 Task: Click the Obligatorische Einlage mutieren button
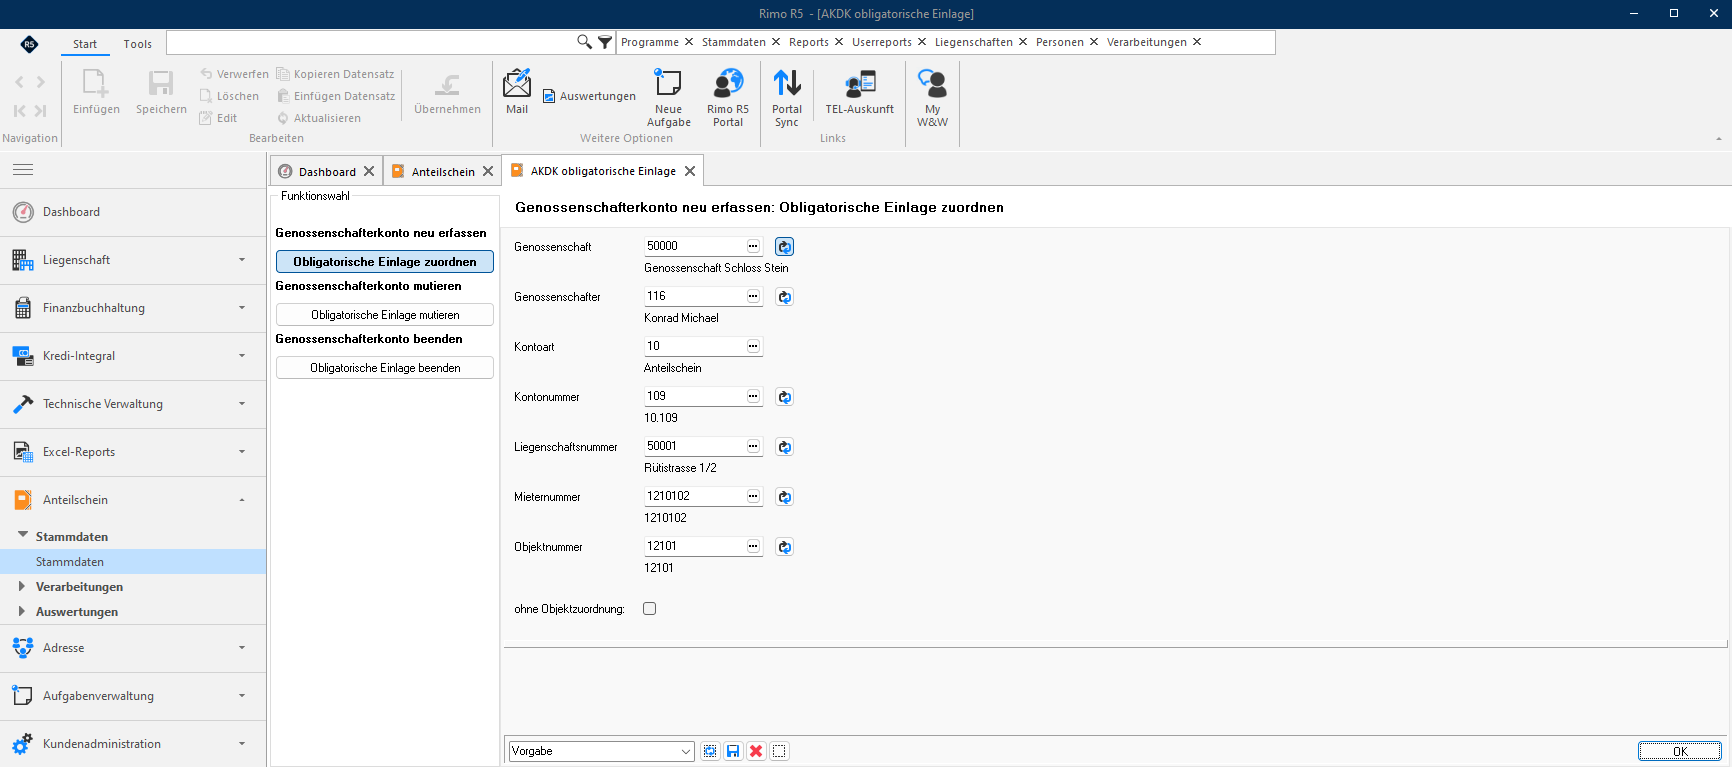pyautogui.click(x=385, y=315)
